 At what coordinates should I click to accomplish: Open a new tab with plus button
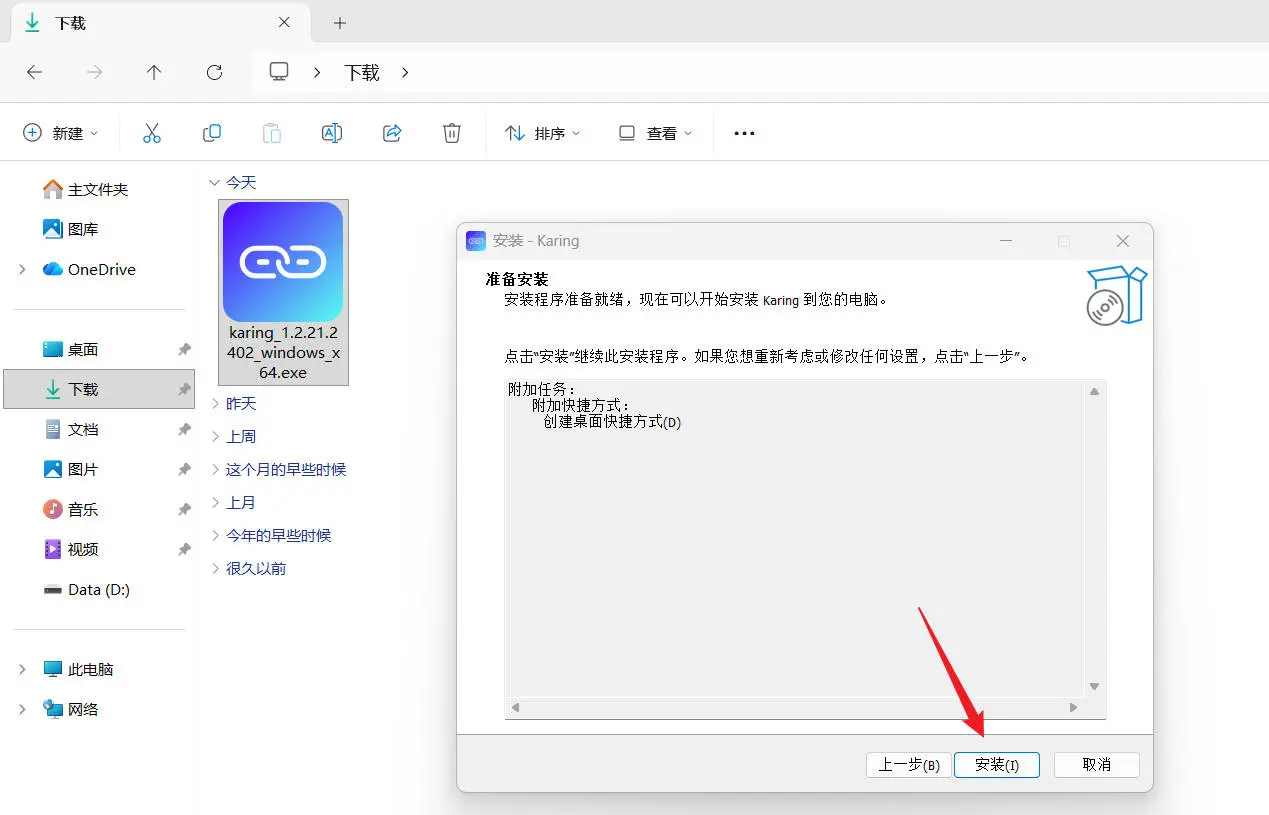(340, 22)
